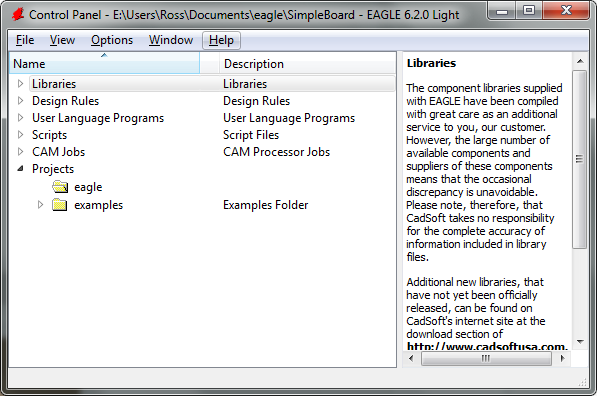The height and width of the screenshot is (396, 597).
Task: Click the Libraries heading in description pane
Action: [431, 63]
